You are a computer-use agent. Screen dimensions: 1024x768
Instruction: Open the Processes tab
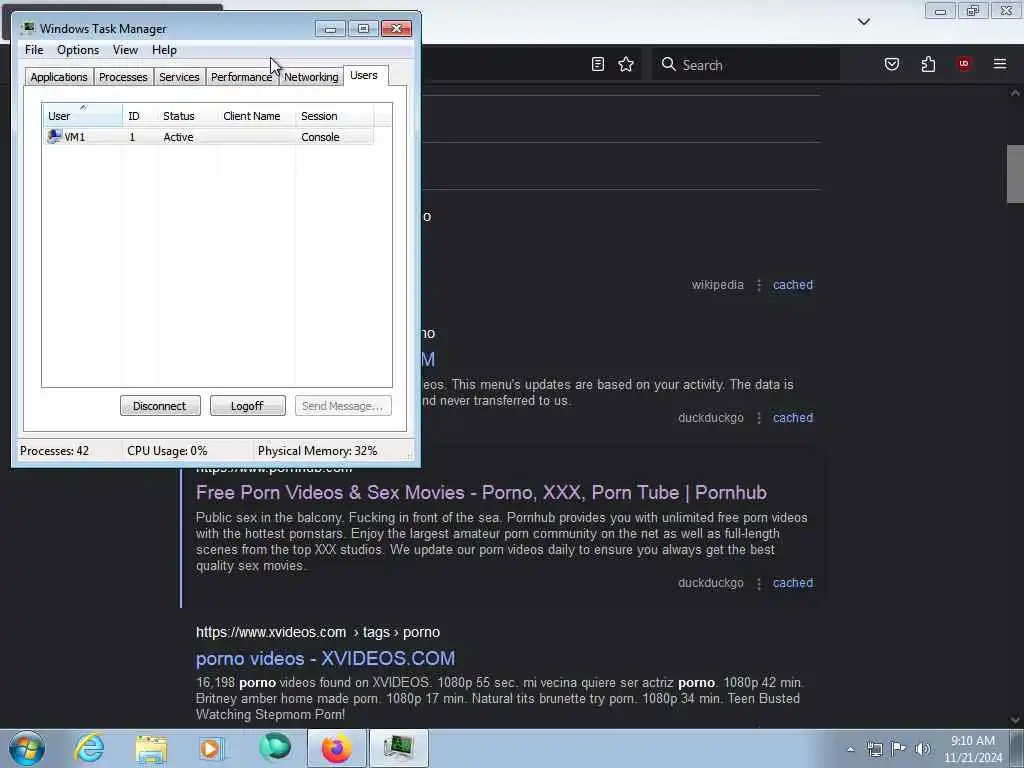pyautogui.click(x=123, y=77)
